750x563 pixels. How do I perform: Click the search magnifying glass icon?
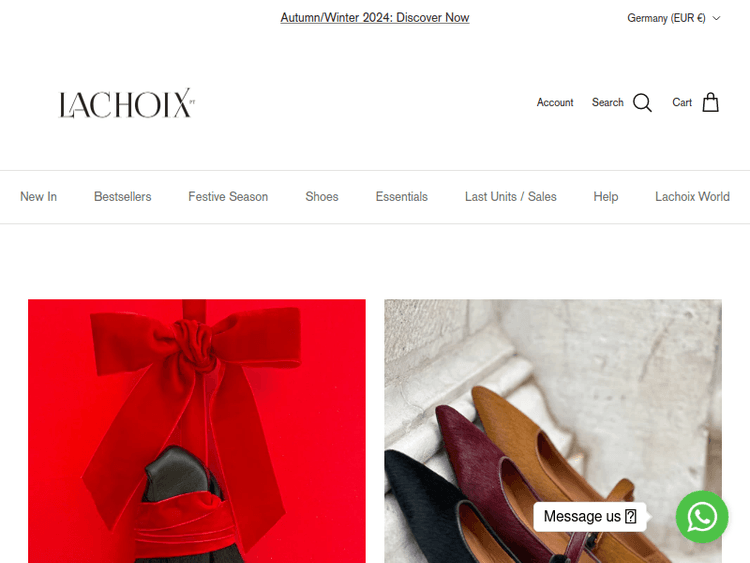pos(642,102)
